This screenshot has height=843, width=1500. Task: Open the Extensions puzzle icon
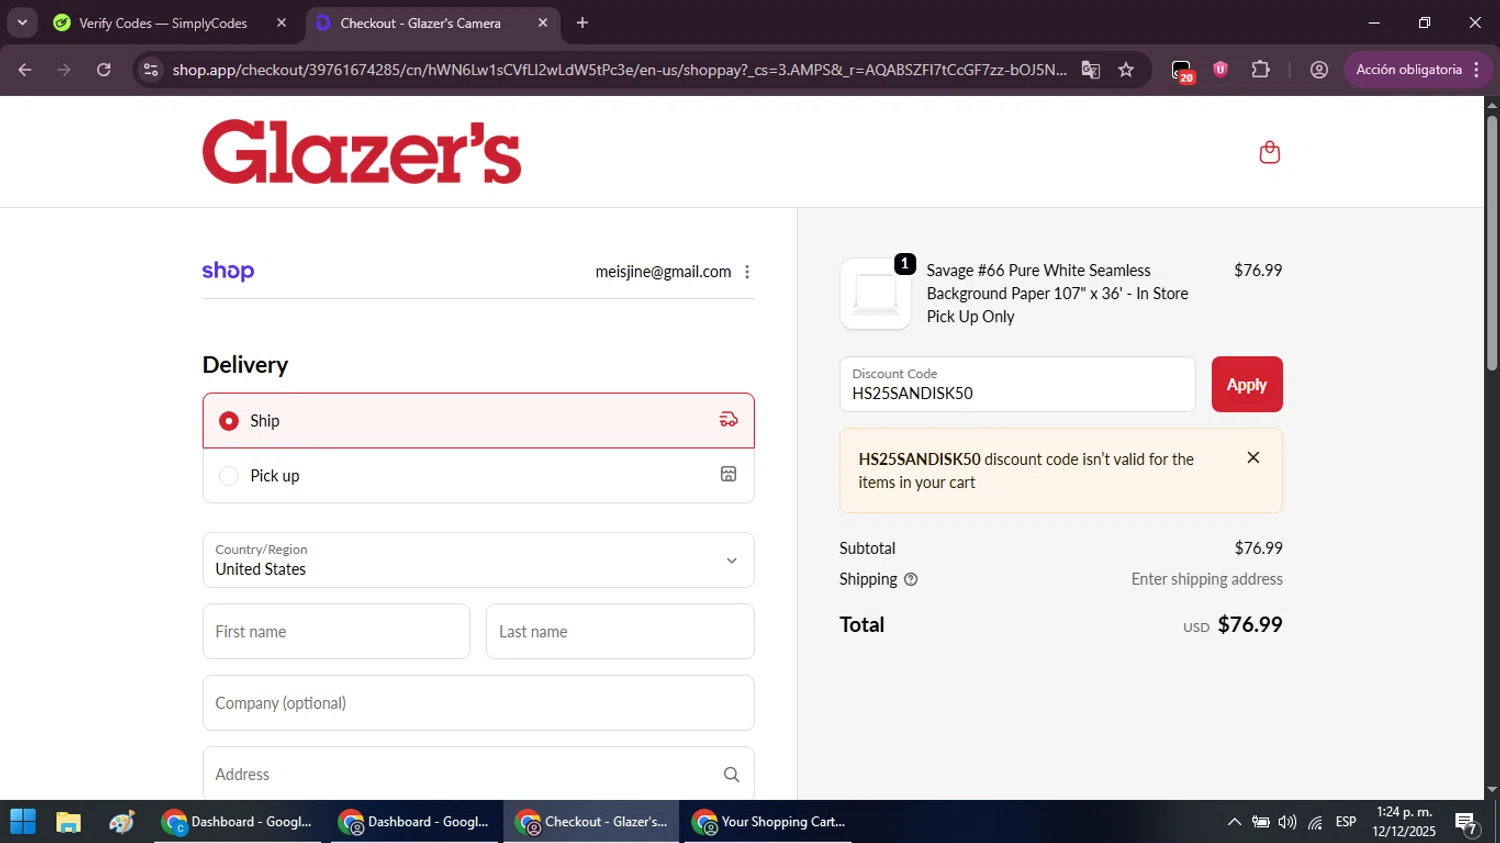pyautogui.click(x=1260, y=70)
